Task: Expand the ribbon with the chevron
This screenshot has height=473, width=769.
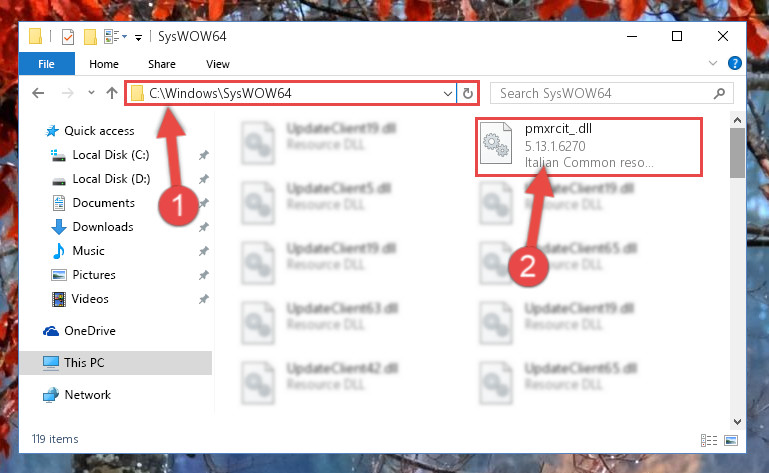Action: [x=713, y=63]
